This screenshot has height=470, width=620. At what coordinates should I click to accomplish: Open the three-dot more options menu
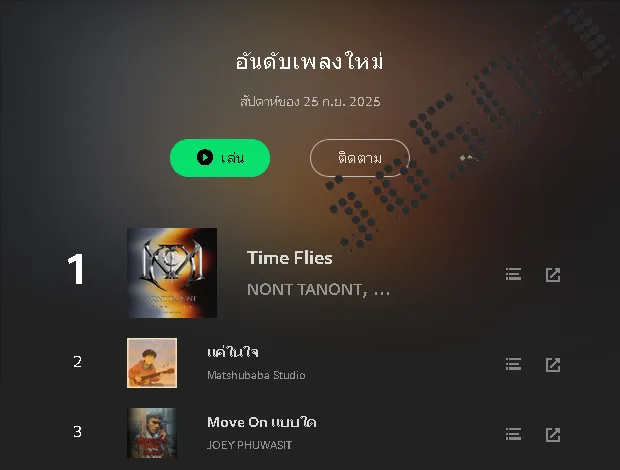pos(469,158)
